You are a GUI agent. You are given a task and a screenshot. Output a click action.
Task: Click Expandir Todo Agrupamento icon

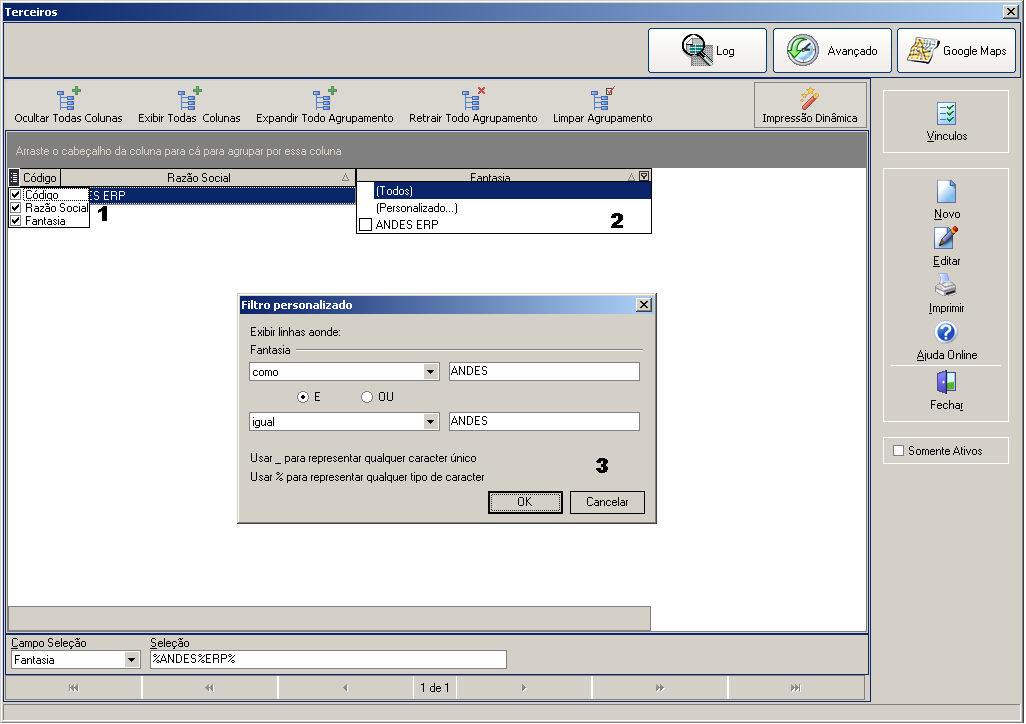[x=325, y=100]
